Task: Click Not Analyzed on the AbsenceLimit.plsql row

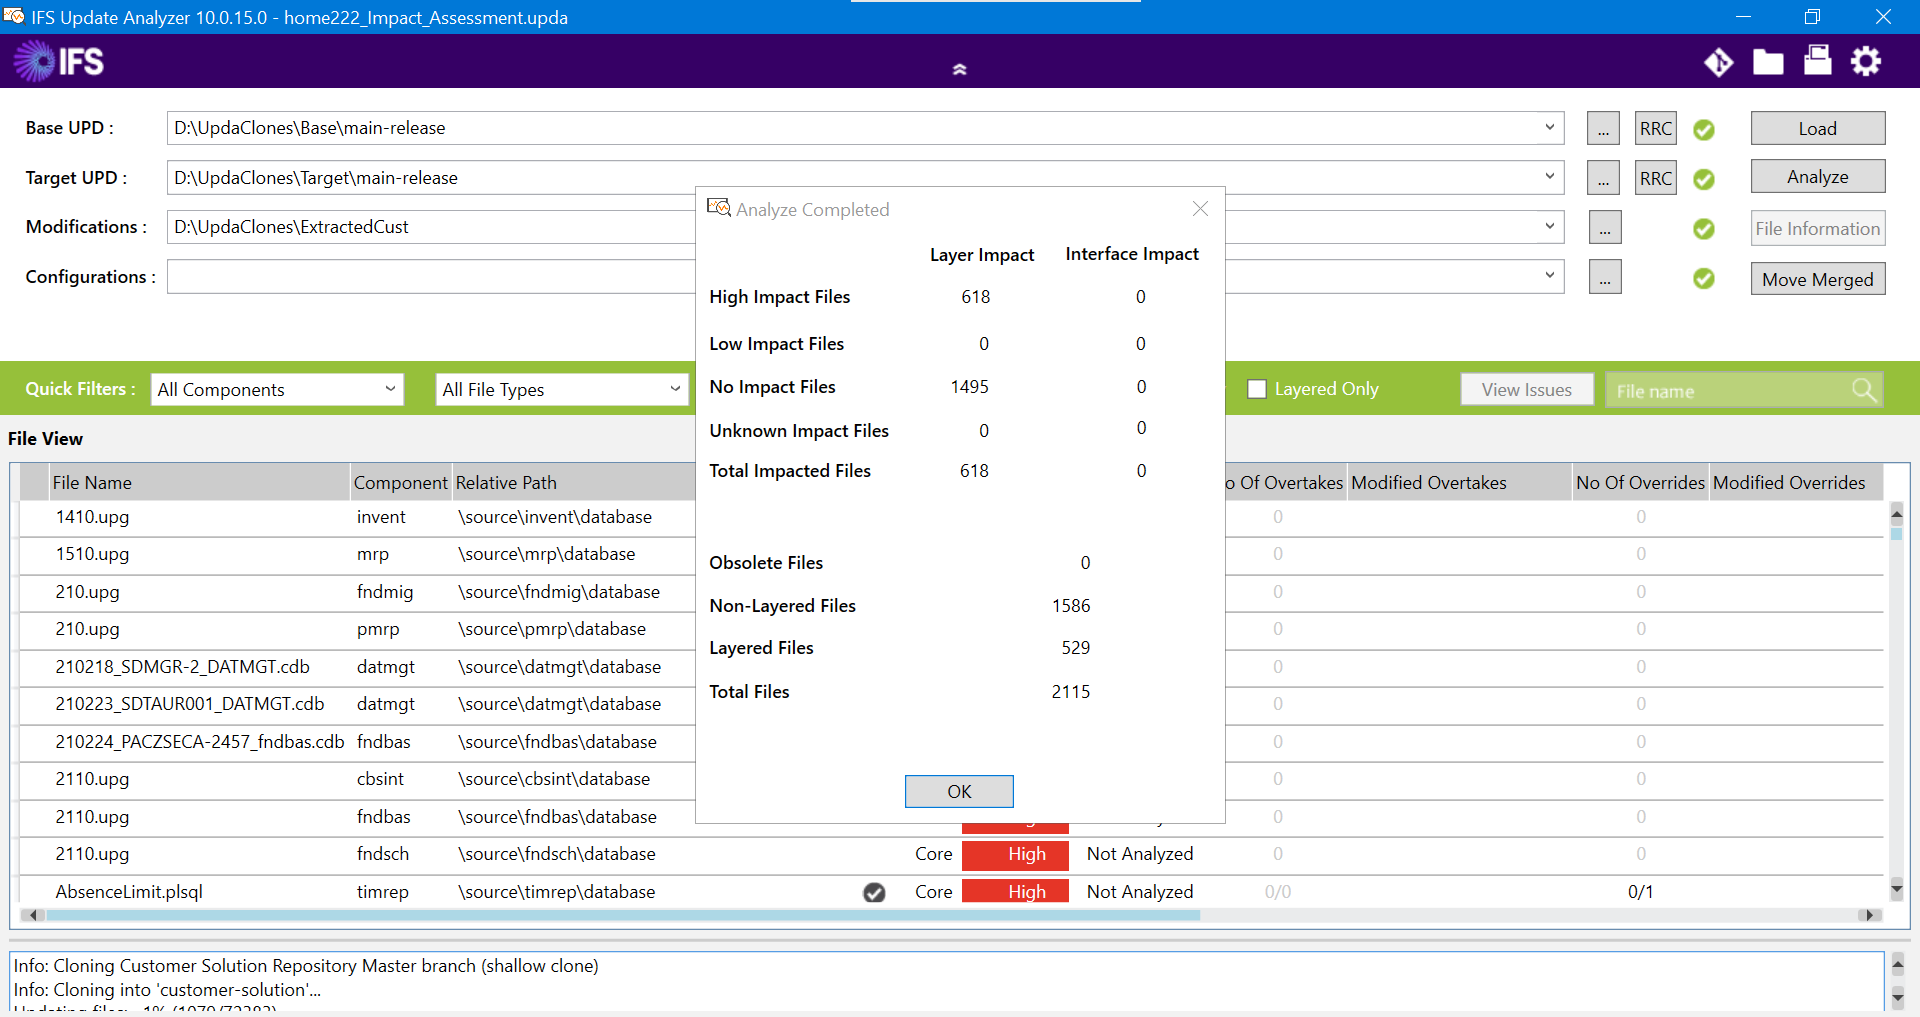Action: (1140, 892)
